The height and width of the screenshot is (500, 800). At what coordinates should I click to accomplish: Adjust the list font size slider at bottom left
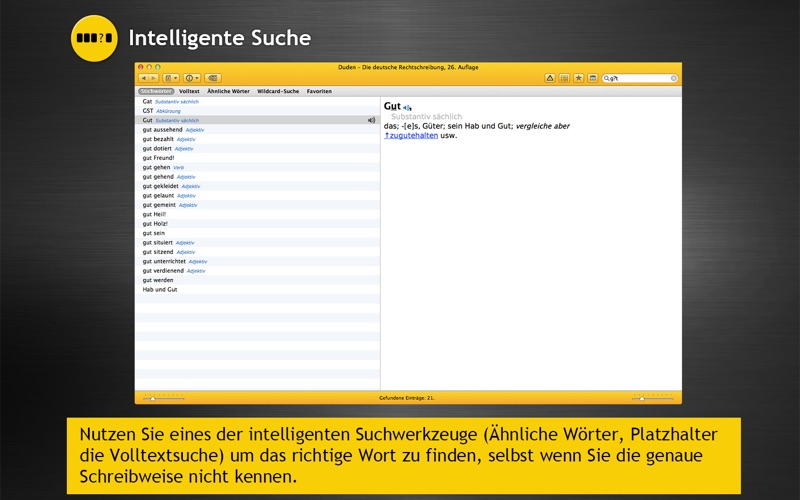pyautogui.click(x=163, y=397)
